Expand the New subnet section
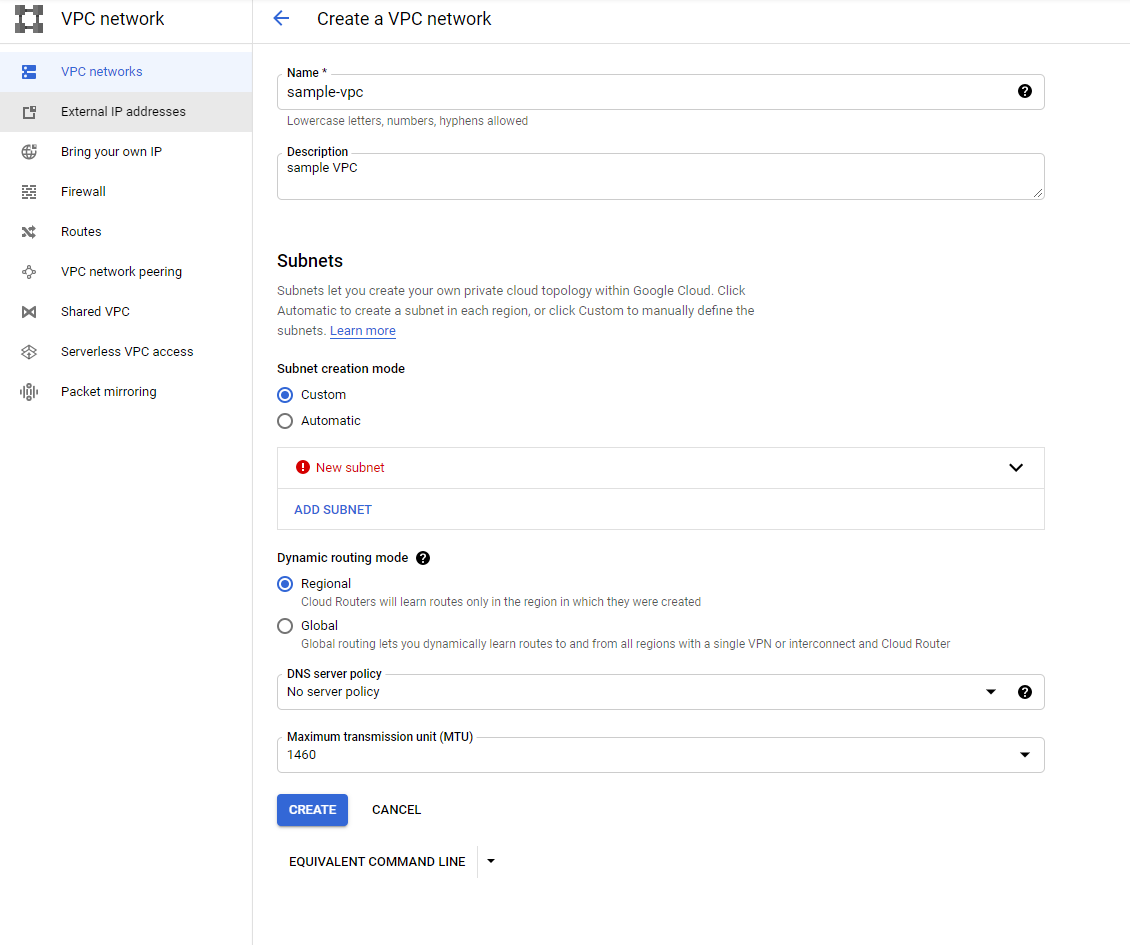 (x=1016, y=467)
